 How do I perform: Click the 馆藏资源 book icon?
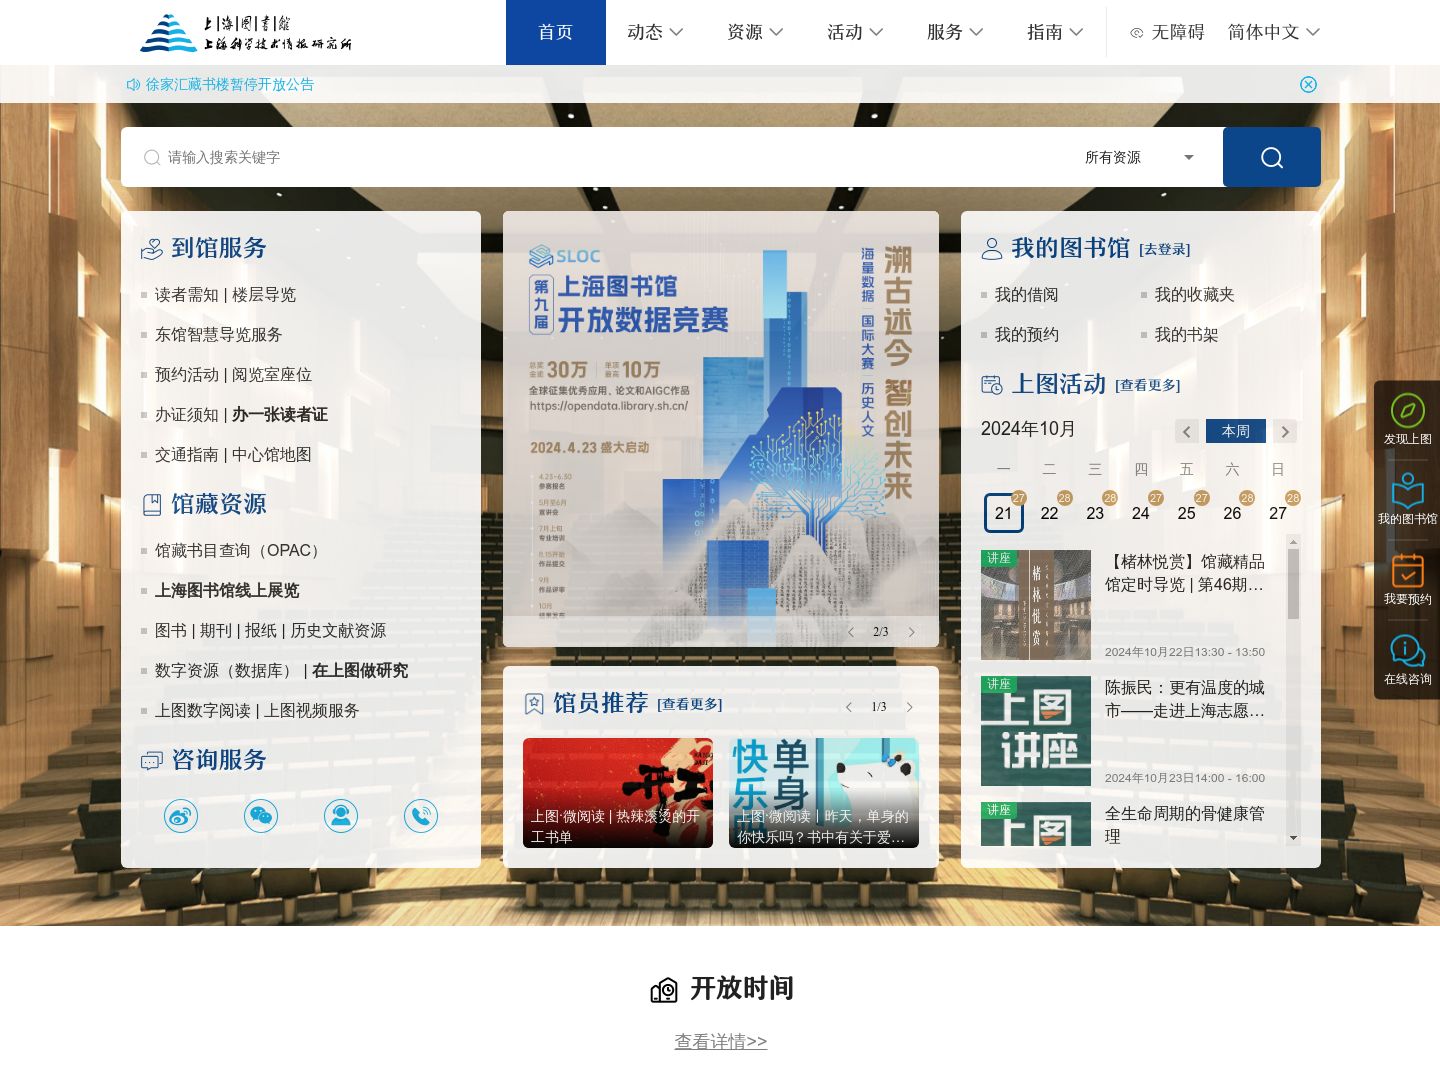(x=152, y=505)
